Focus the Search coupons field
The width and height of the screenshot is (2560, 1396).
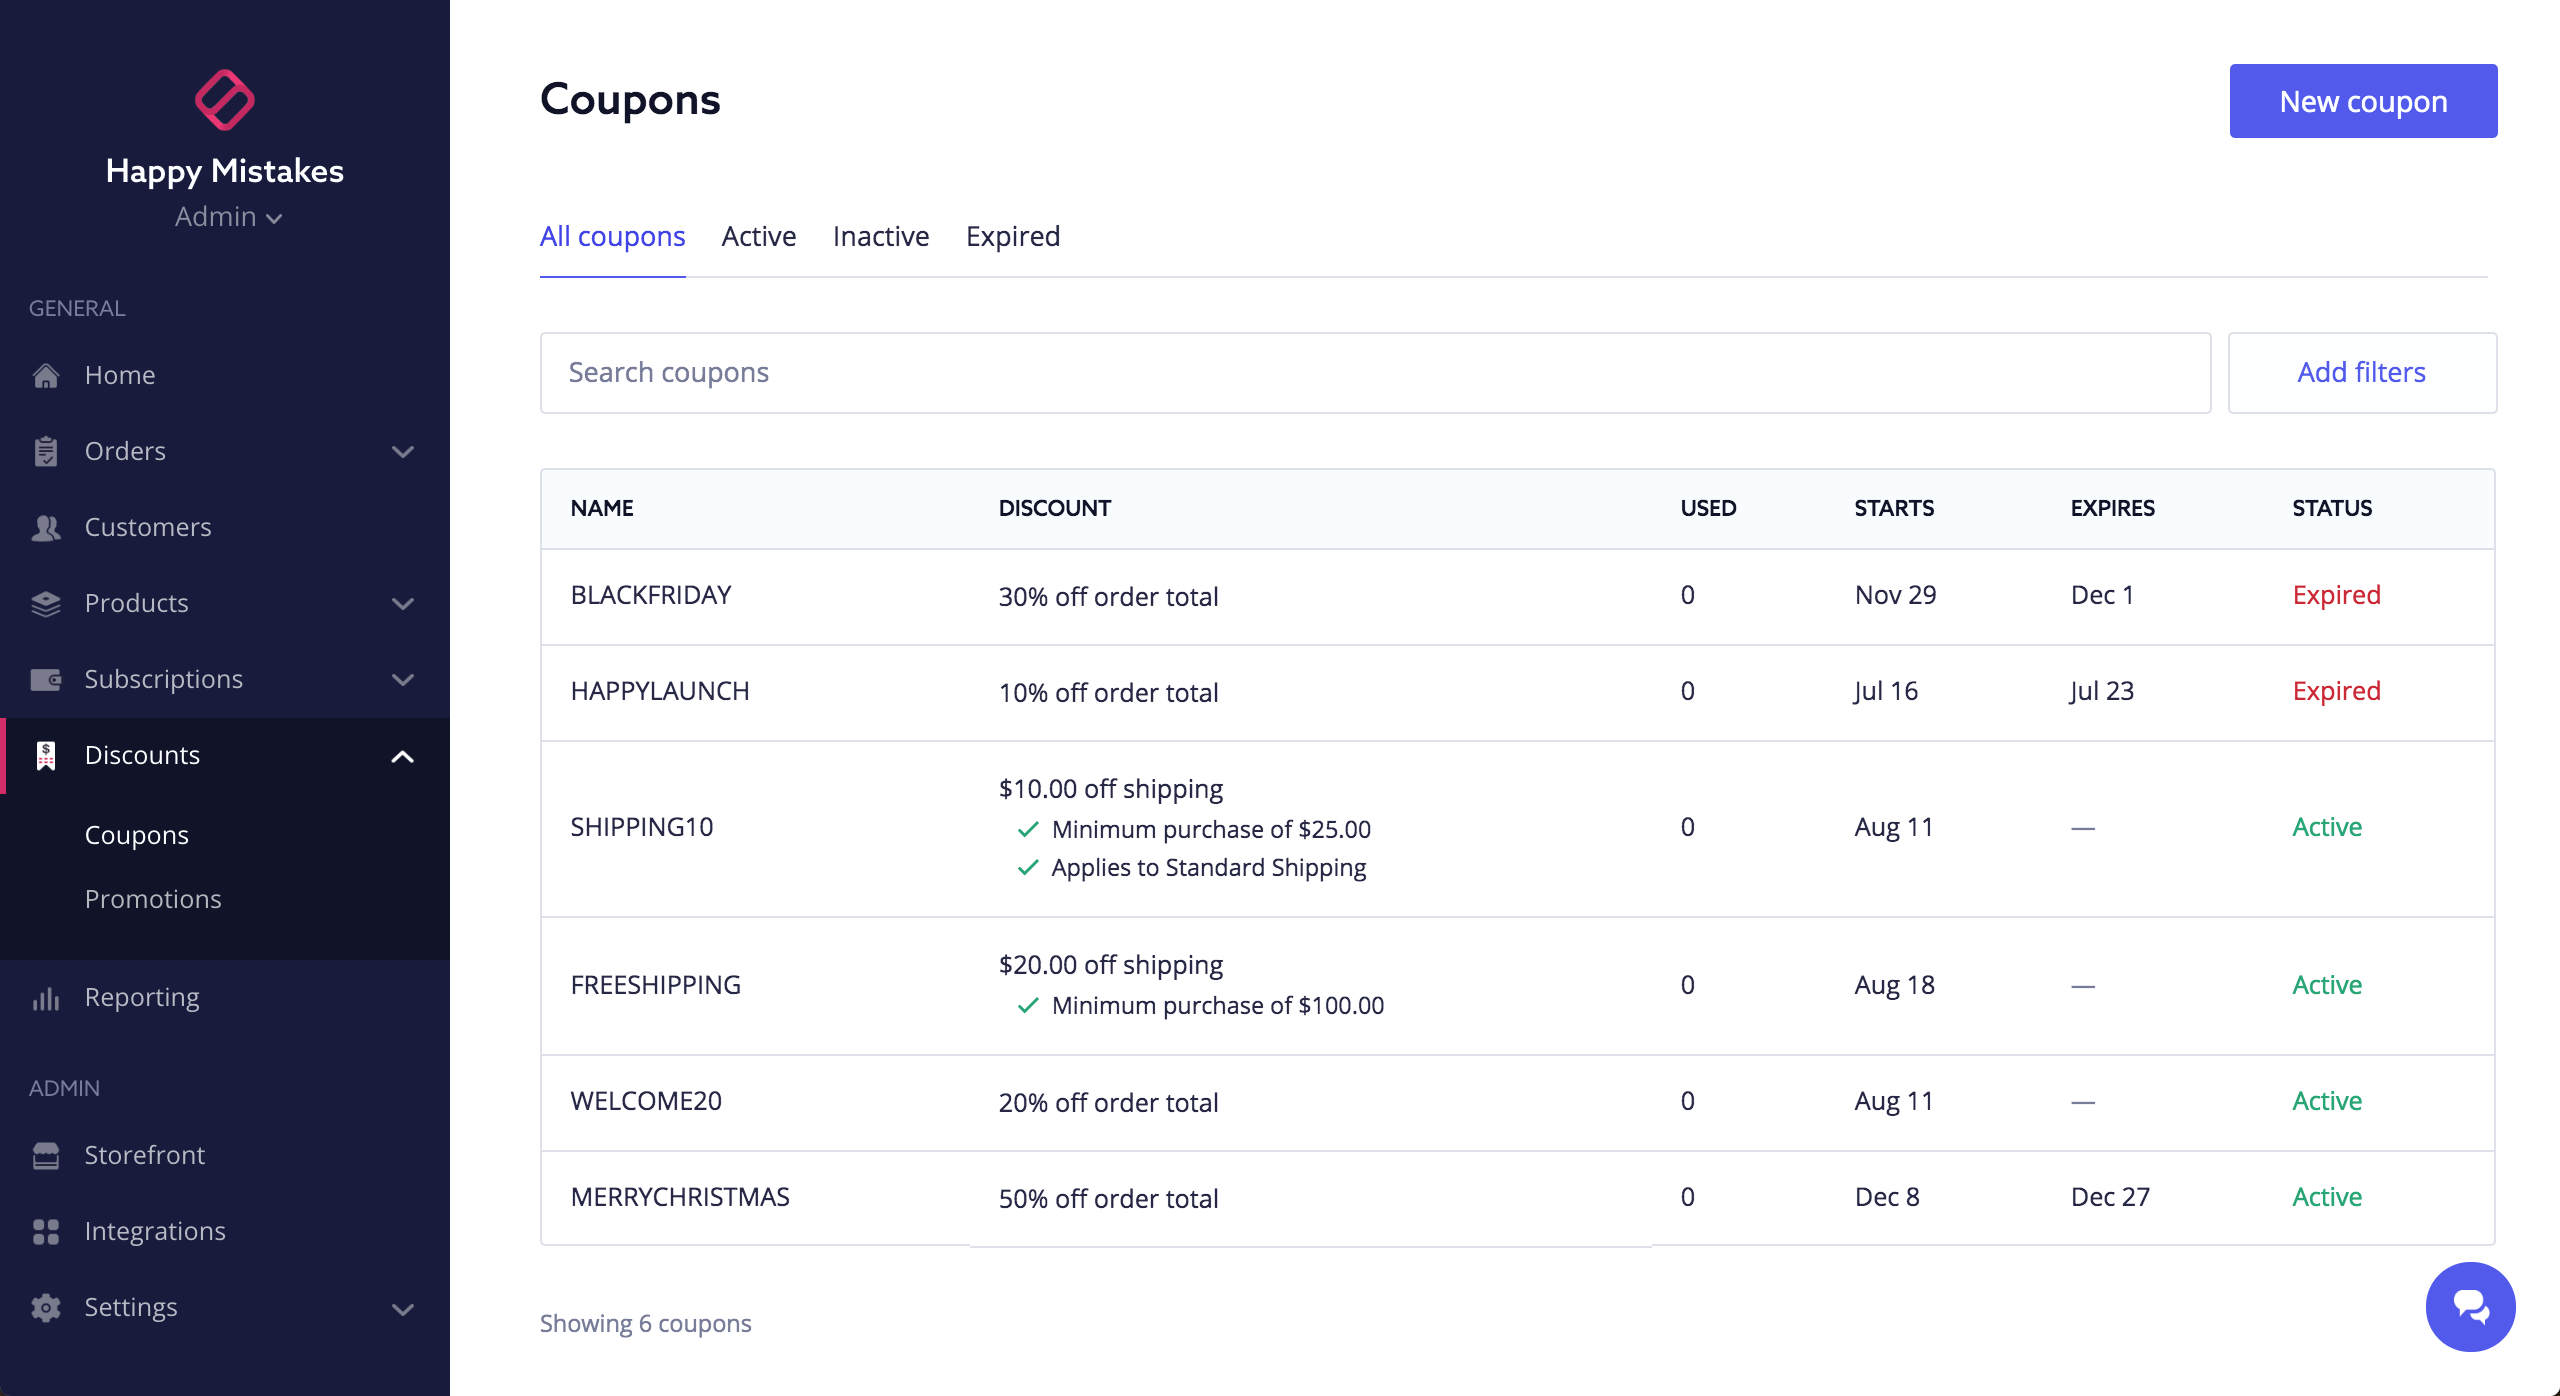(x=1375, y=372)
